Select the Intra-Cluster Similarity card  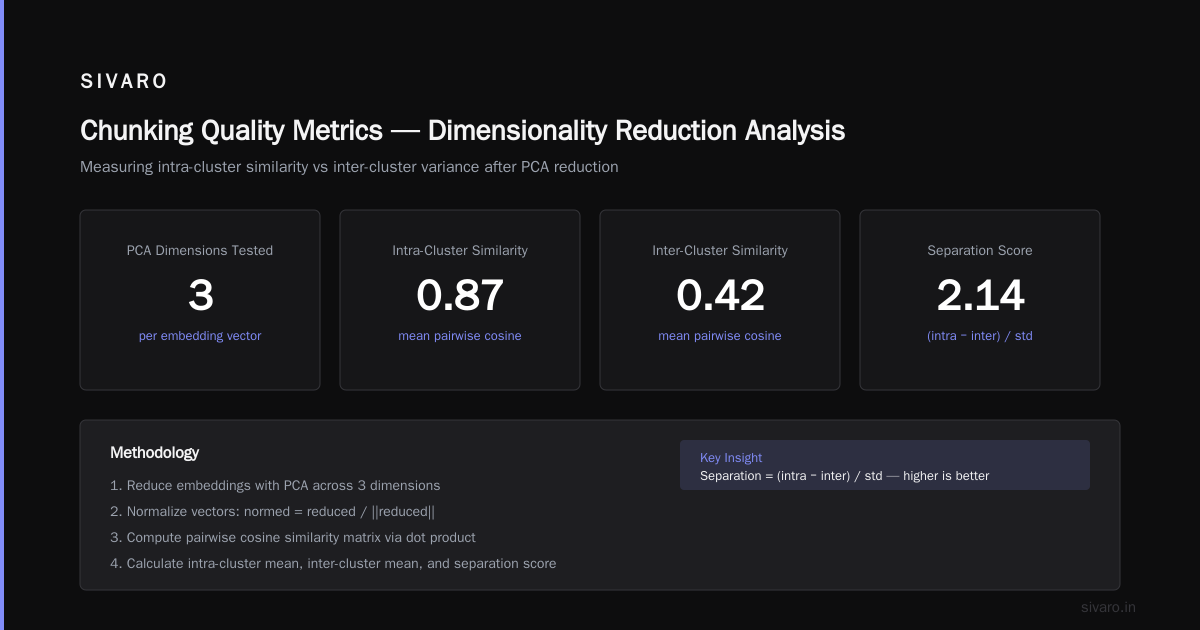tap(460, 300)
